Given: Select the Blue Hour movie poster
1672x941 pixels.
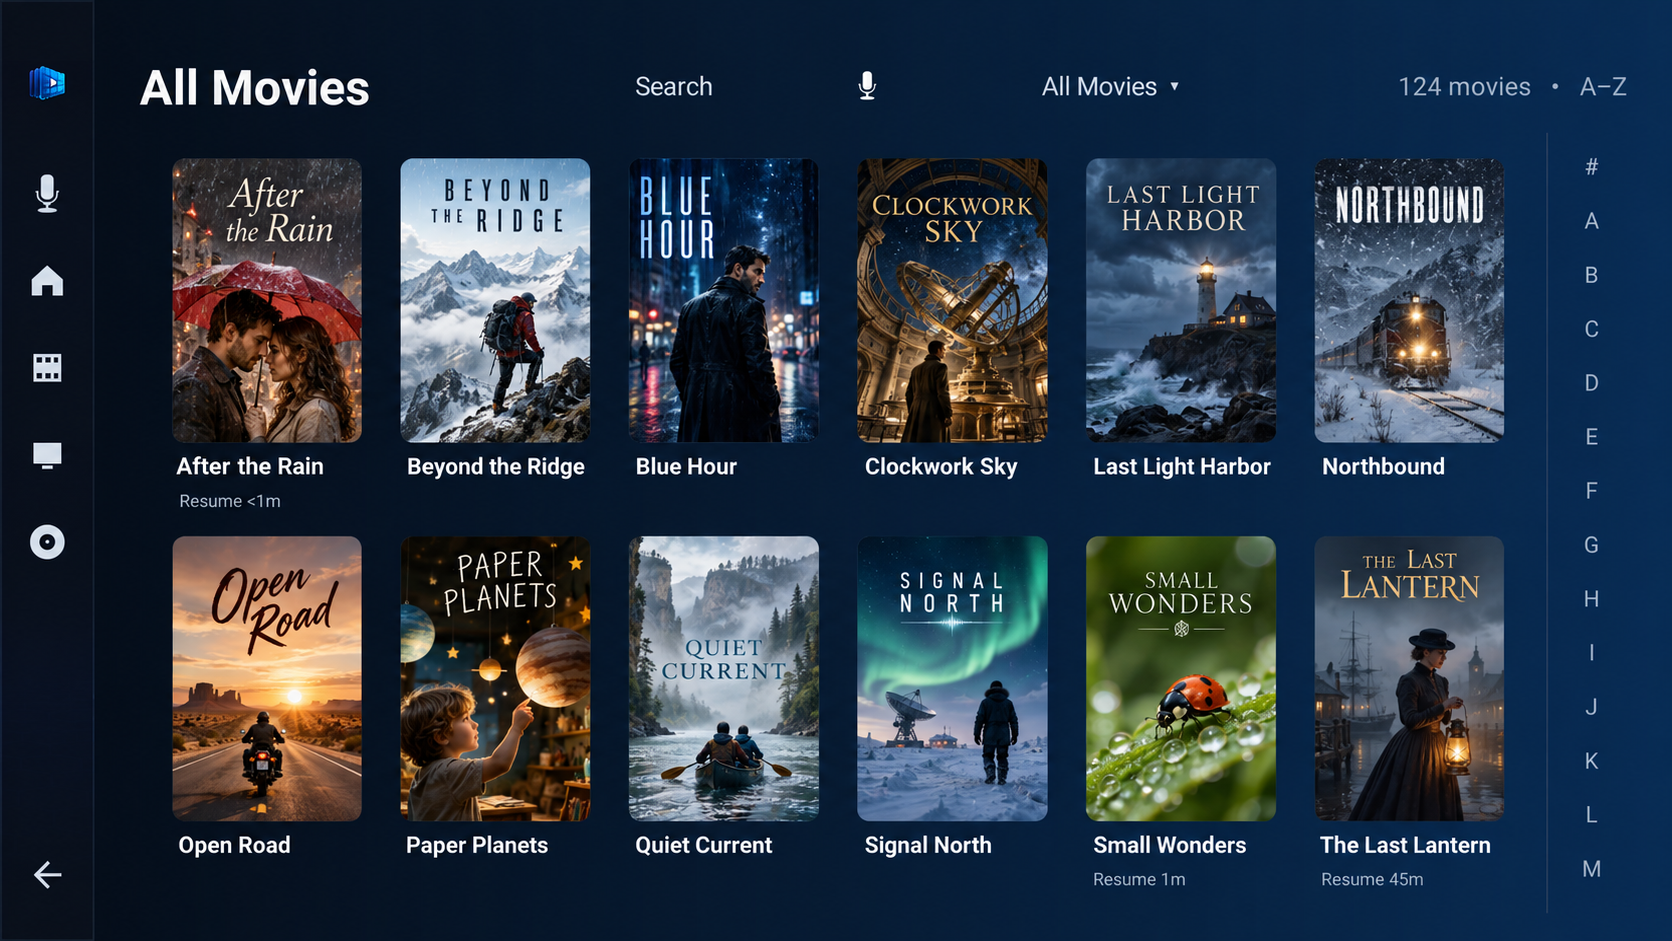Looking at the screenshot, I should pyautogui.click(x=723, y=300).
